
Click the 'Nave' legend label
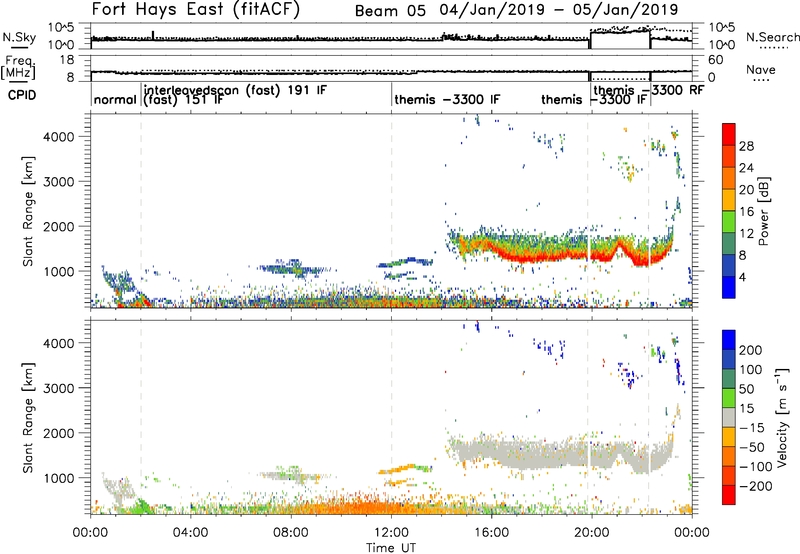(x=761, y=69)
